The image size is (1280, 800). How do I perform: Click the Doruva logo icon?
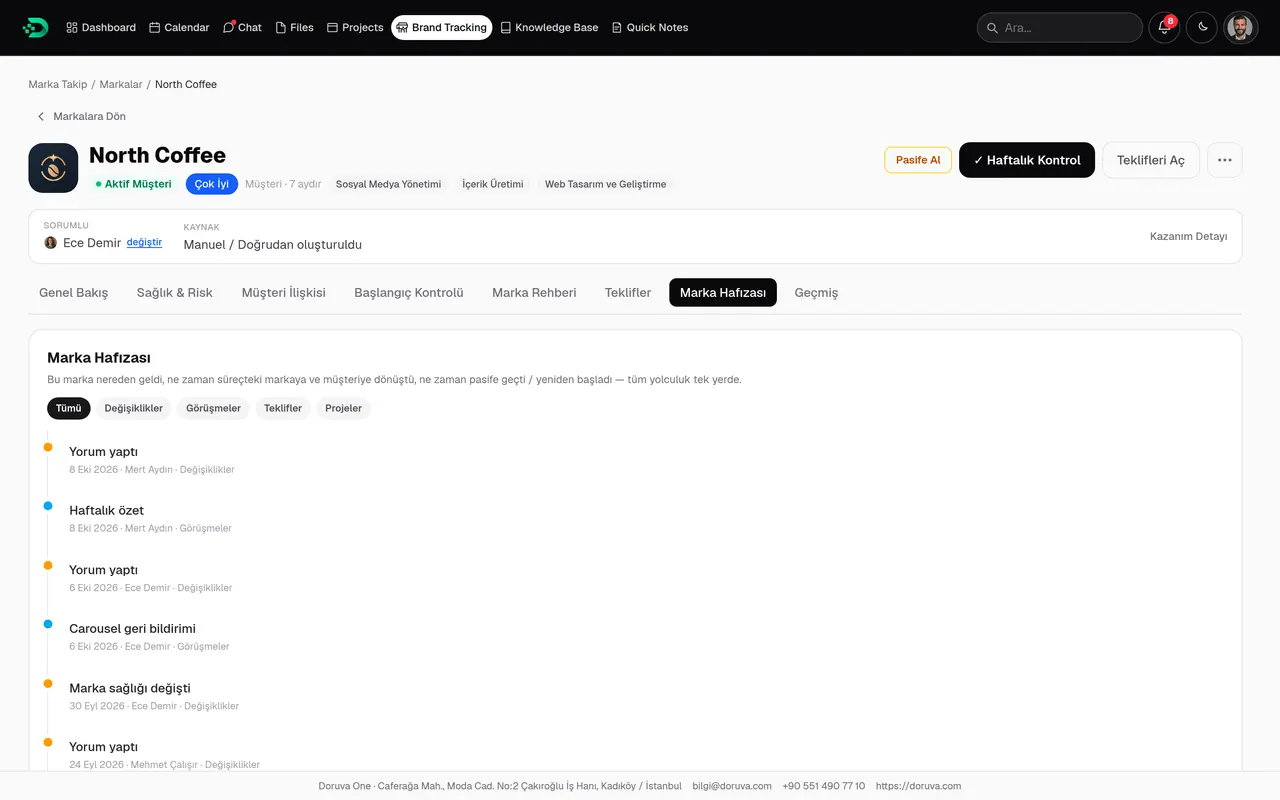point(35,28)
